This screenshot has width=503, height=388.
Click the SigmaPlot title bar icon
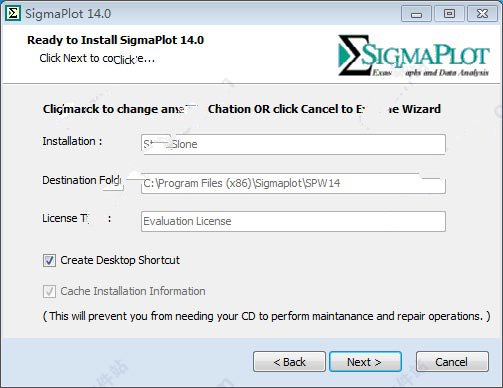(13, 13)
